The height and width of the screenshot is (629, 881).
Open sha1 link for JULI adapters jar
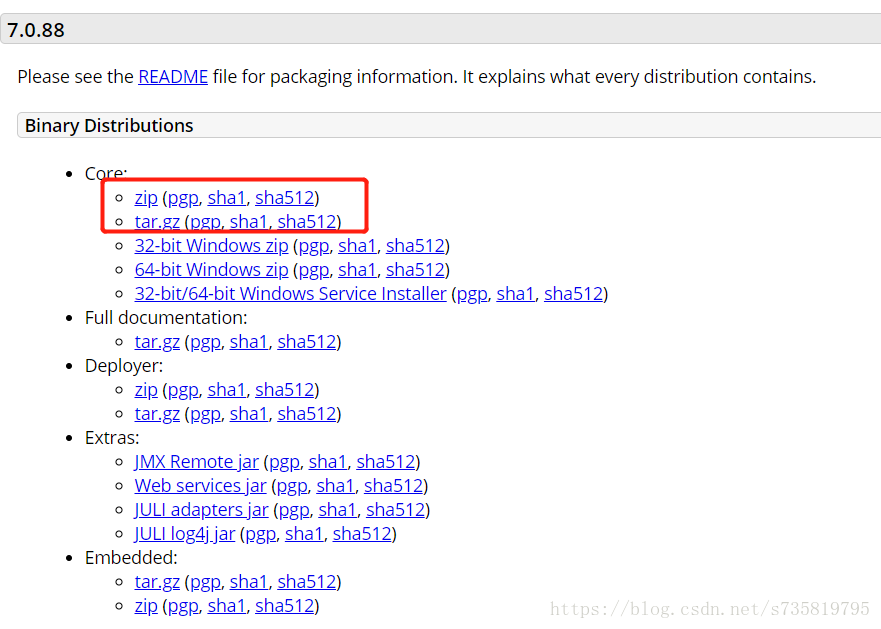click(338, 510)
